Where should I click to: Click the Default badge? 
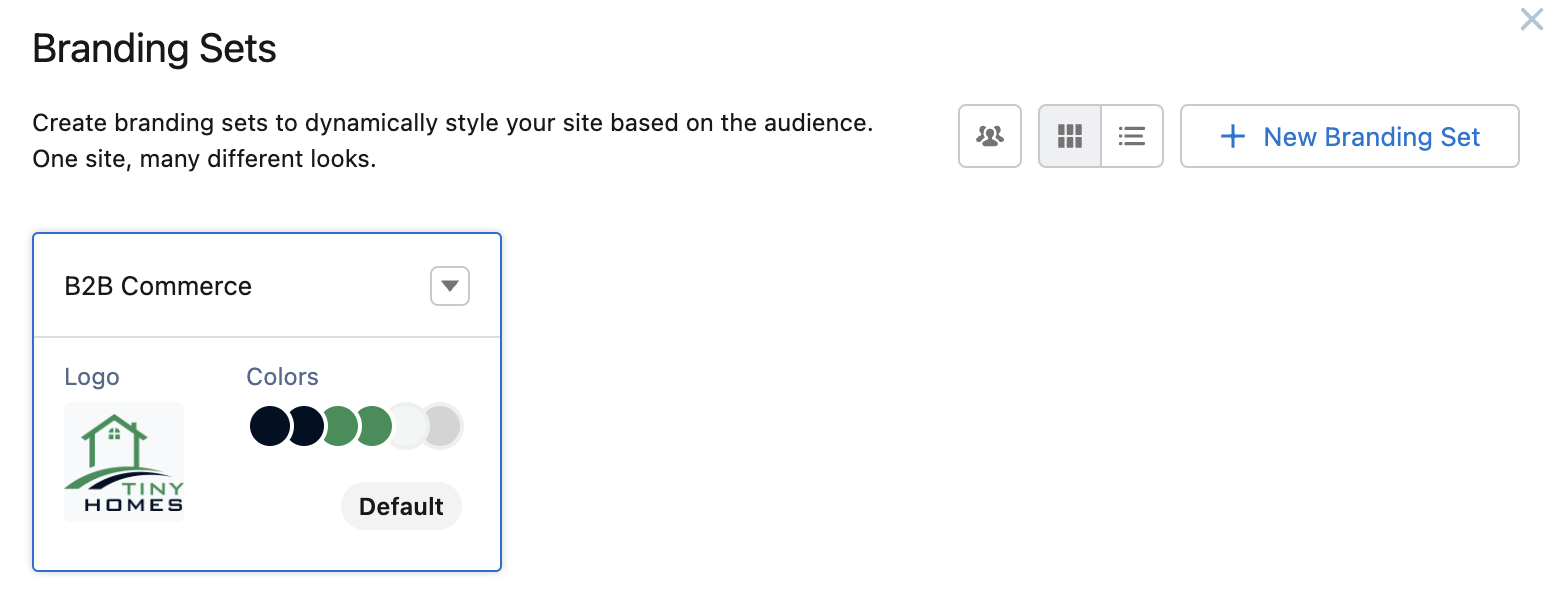(x=401, y=506)
